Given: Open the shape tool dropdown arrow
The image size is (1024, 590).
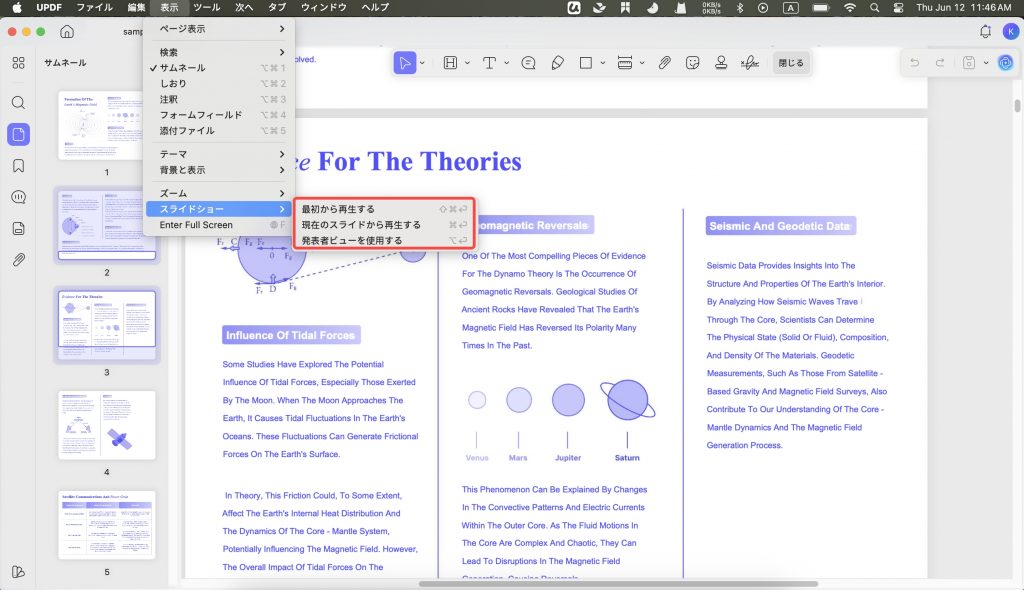Looking at the screenshot, I should click(603, 63).
